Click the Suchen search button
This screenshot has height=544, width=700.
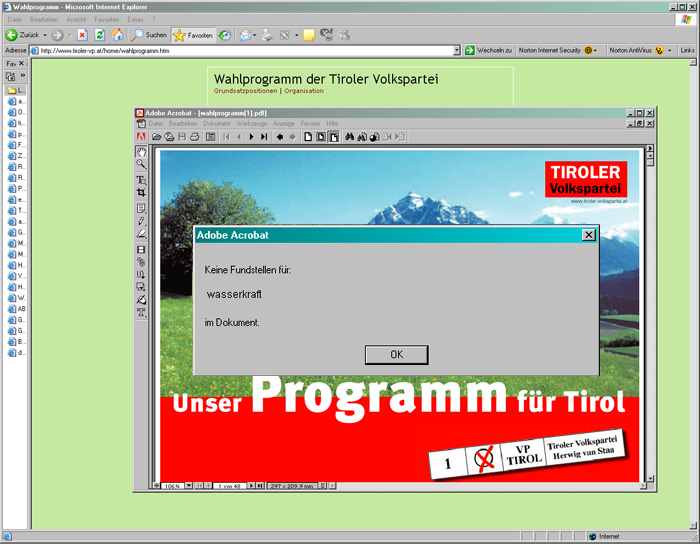coord(149,35)
